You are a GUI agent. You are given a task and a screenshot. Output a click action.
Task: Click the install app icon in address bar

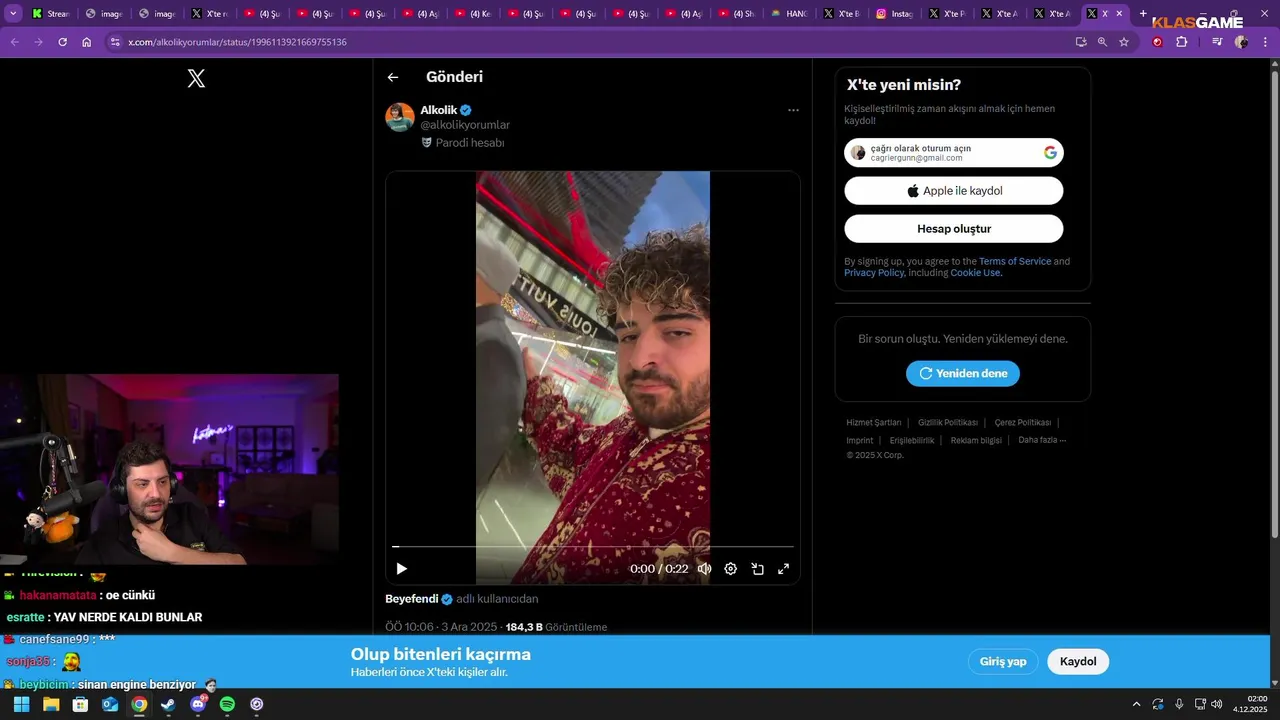click(1081, 42)
